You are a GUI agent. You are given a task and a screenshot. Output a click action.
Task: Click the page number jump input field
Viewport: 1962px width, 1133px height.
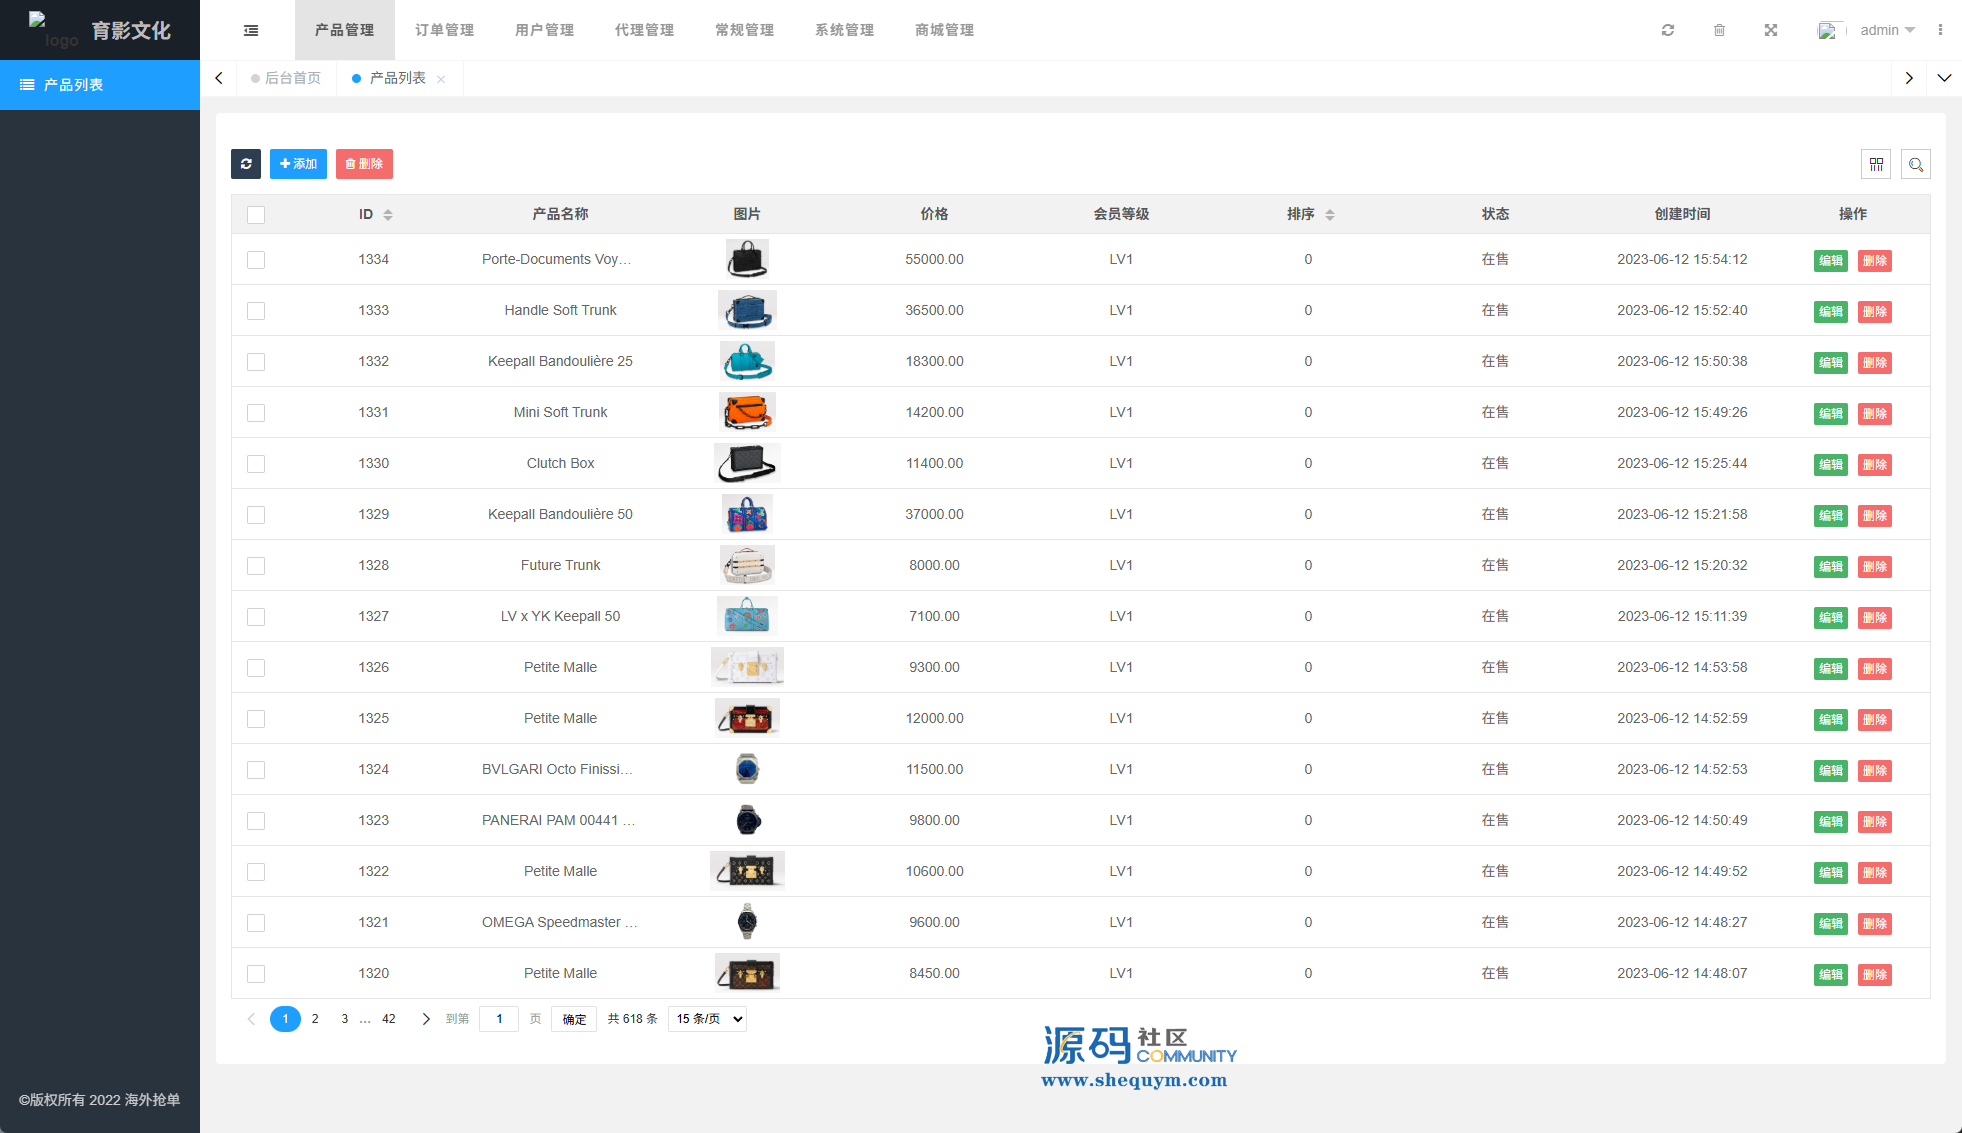coord(499,1019)
